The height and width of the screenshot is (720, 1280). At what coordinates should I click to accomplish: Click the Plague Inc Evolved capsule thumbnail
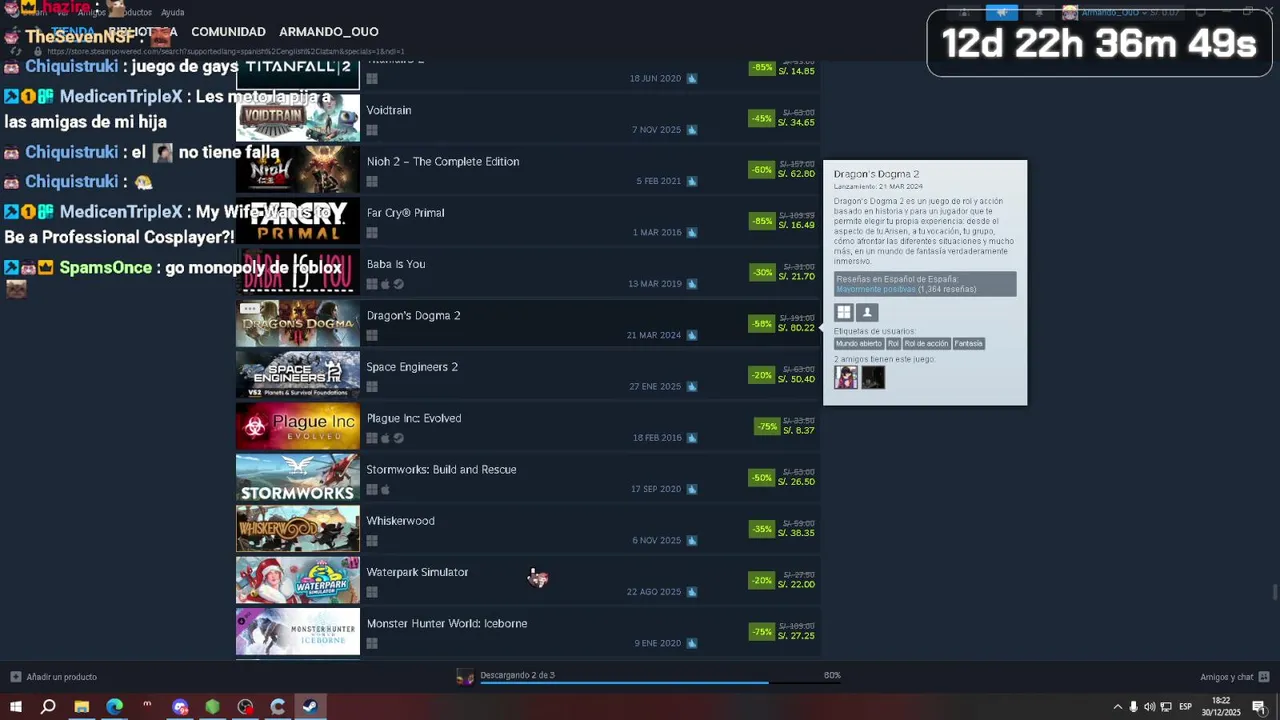pos(297,426)
